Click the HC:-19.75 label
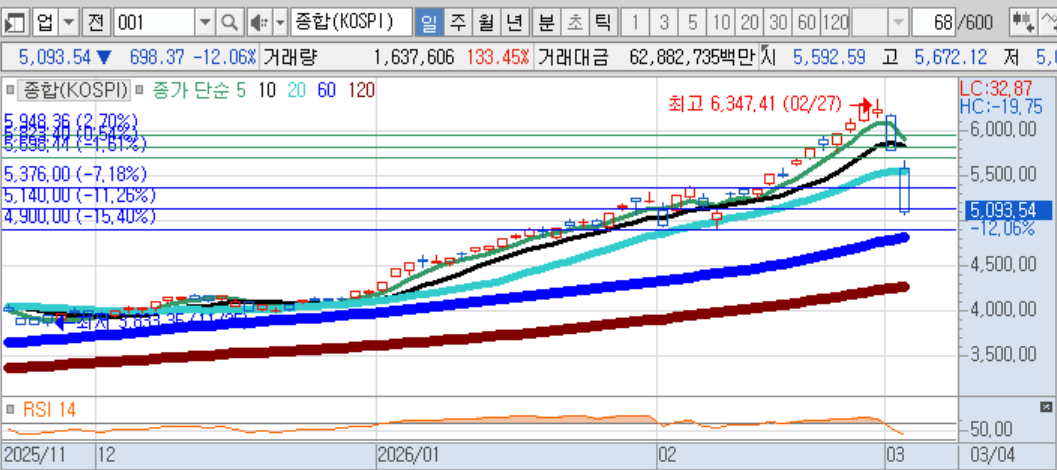Image resolution: width=1057 pixels, height=470 pixels. (x=1001, y=106)
